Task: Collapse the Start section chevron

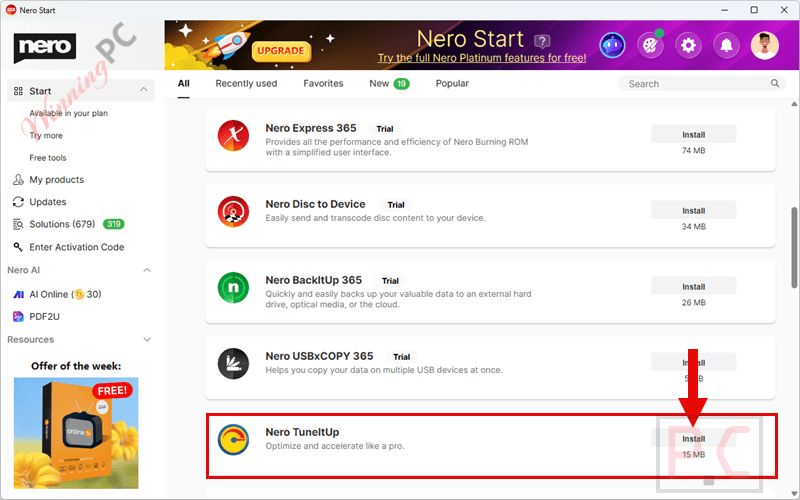Action: [x=144, y=89]
